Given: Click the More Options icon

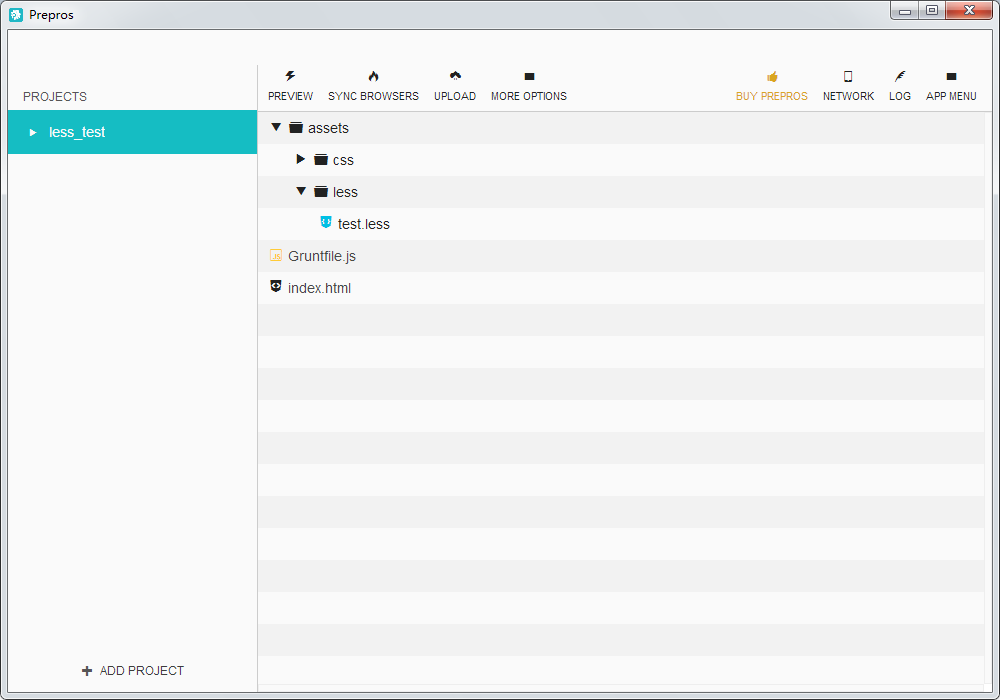Looking at the screenshot, I should click(x=529, y=77).
